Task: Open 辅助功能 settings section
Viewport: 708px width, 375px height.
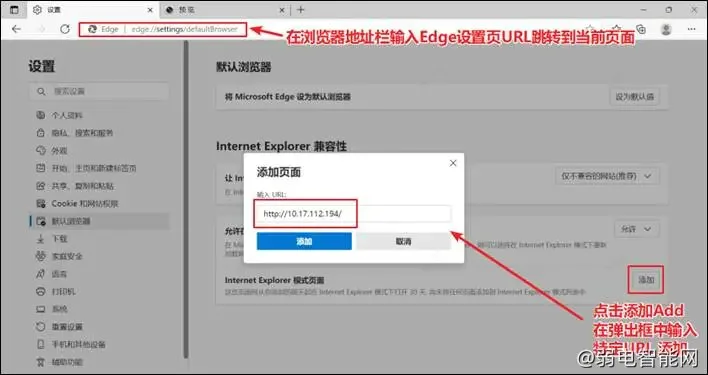Action: (x=67, y=362)
